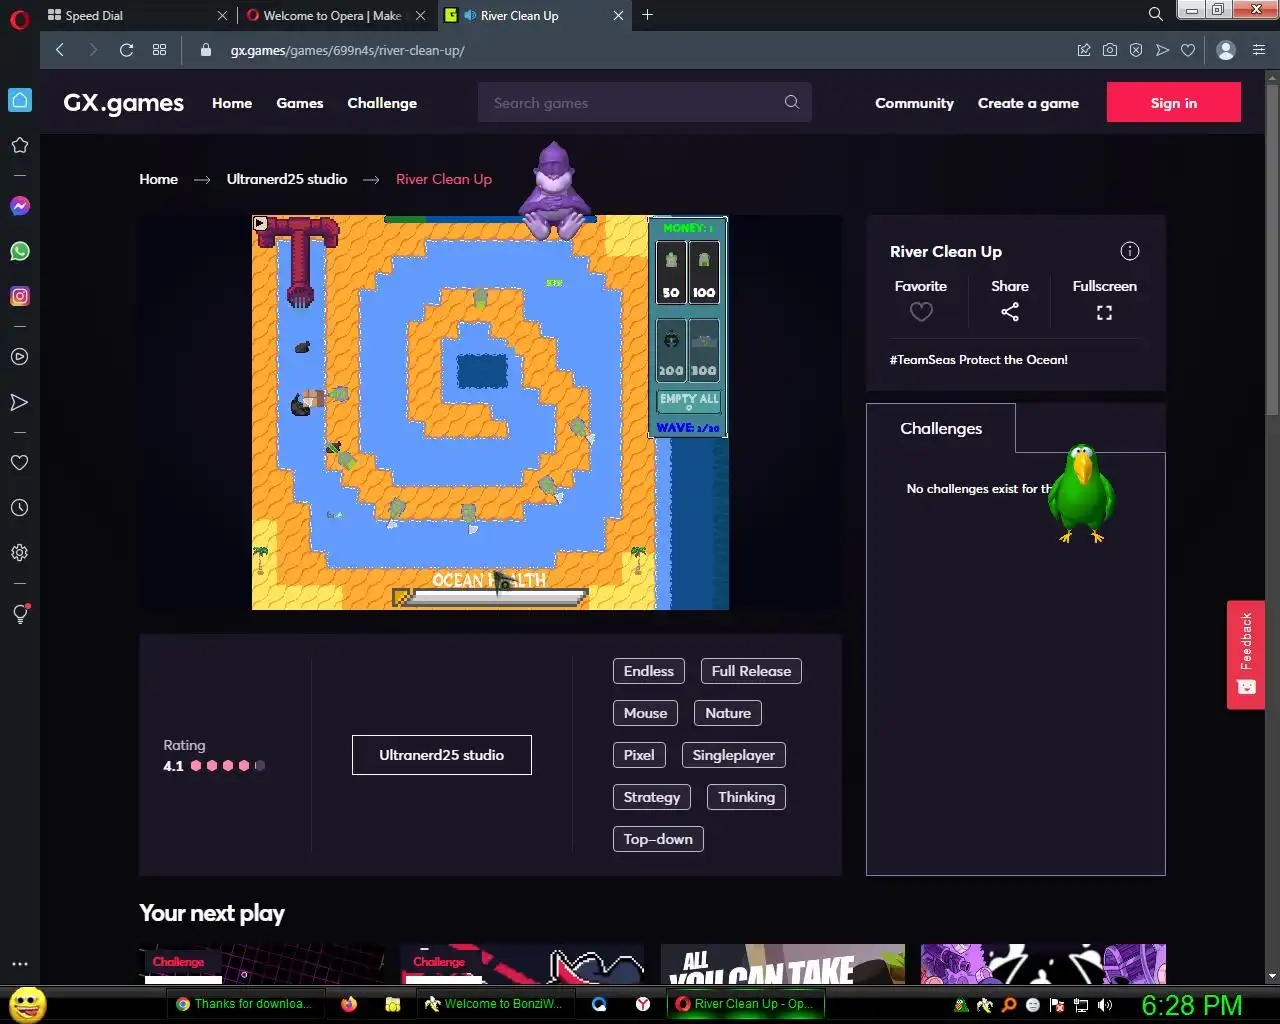Open Games in GX.games navigation
The width and height of the screenshot is (1280, 1024).
[x=300, y=103]
